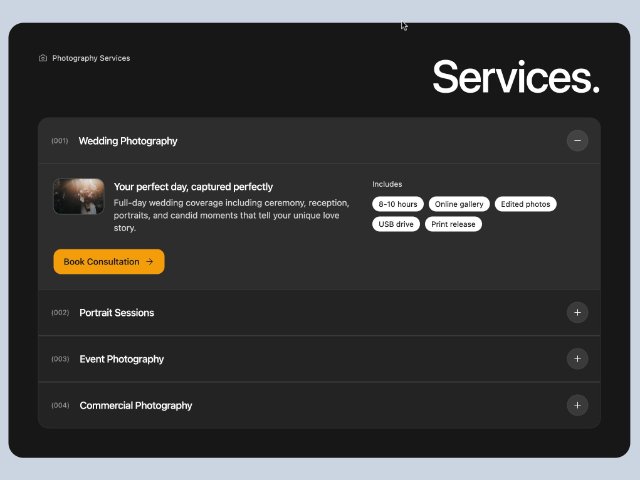Click the arrow icon in Book Consultation
This screenshot has height=480, width=640.
click(149, 262)
